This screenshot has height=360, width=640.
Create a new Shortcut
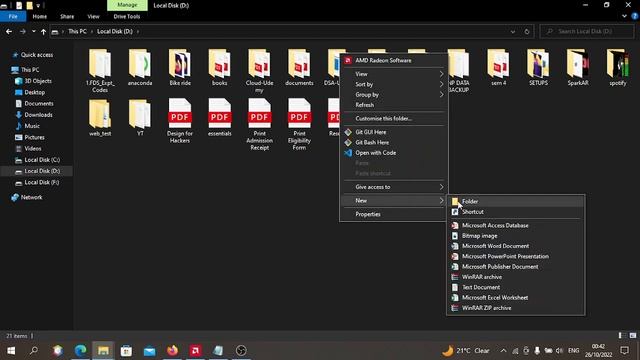[x=516, y=212]
